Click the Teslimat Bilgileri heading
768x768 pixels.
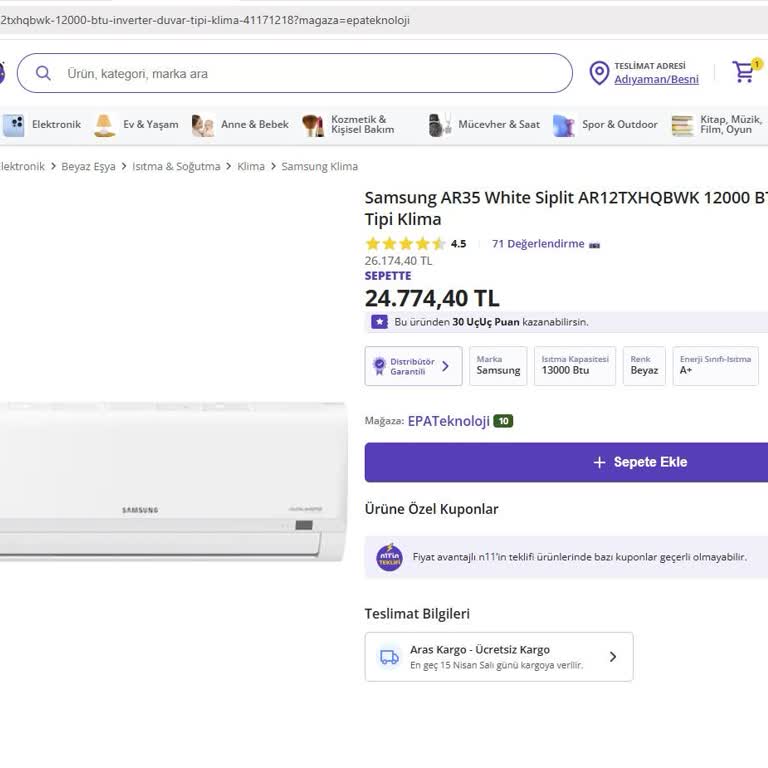point(417,614)
